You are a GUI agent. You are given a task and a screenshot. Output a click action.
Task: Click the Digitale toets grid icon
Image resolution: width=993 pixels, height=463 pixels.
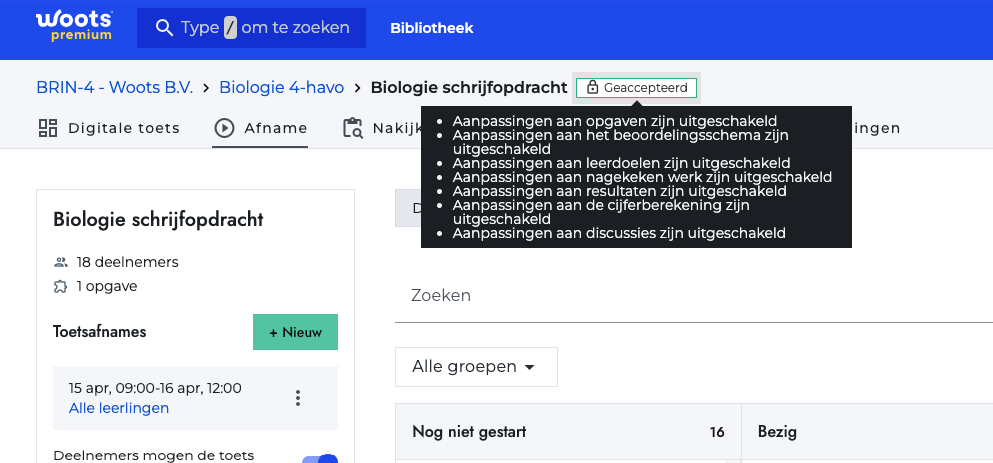(x=48, y=128)
